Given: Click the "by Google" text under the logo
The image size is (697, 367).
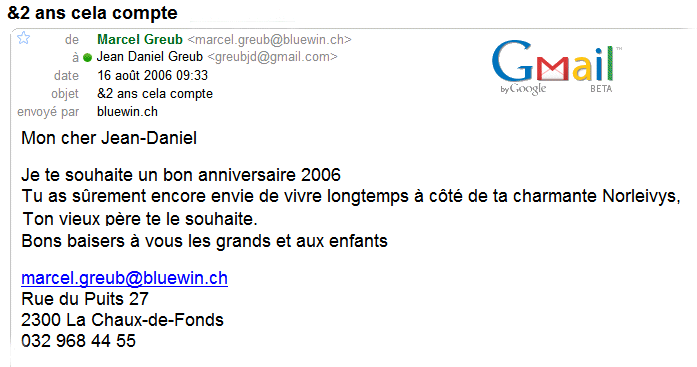Looking at the screenshot, I should pyautogui.click(x=523, y=89).
